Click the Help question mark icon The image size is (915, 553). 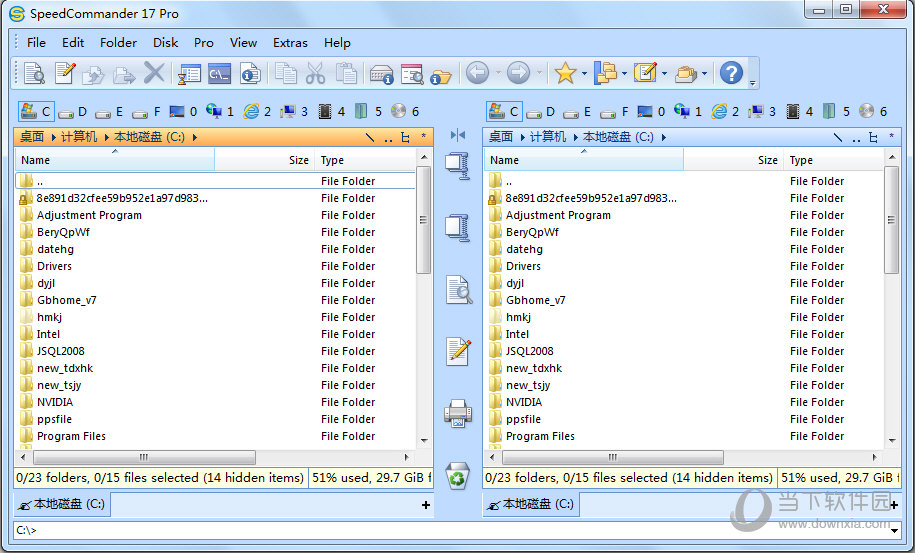click(x=731, y=74)
